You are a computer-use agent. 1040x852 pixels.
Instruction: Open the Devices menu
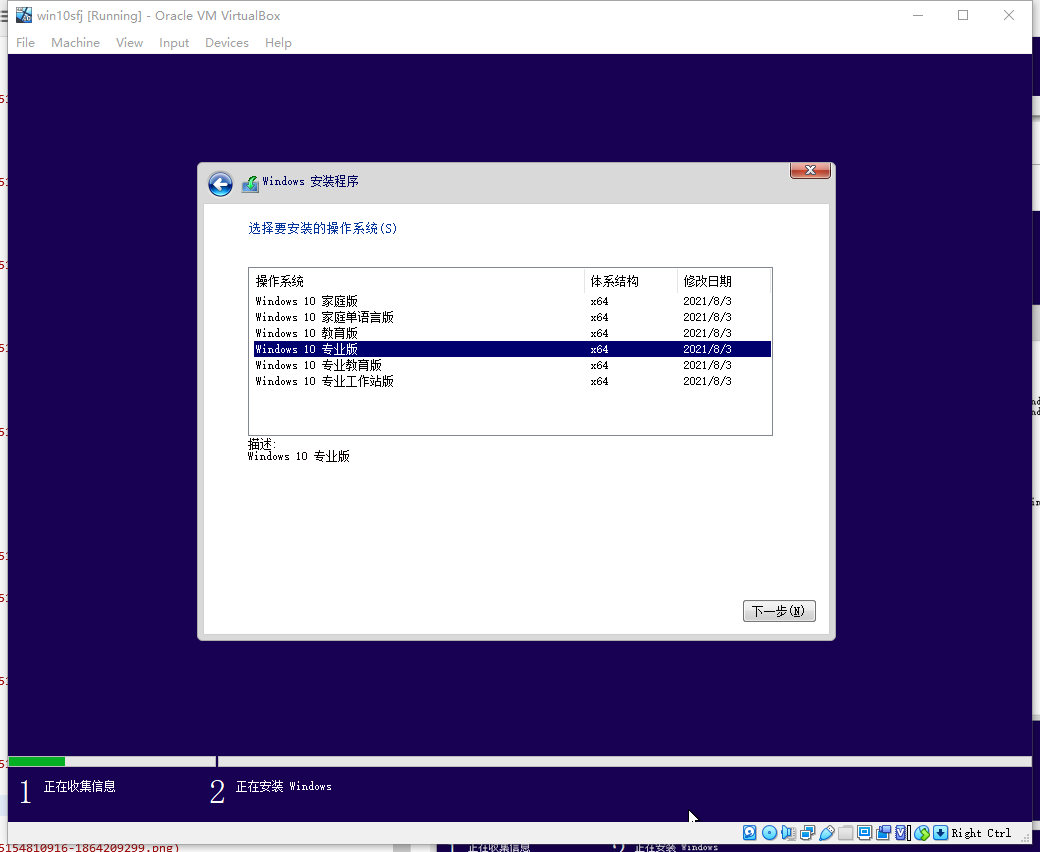tap(227, 42)
